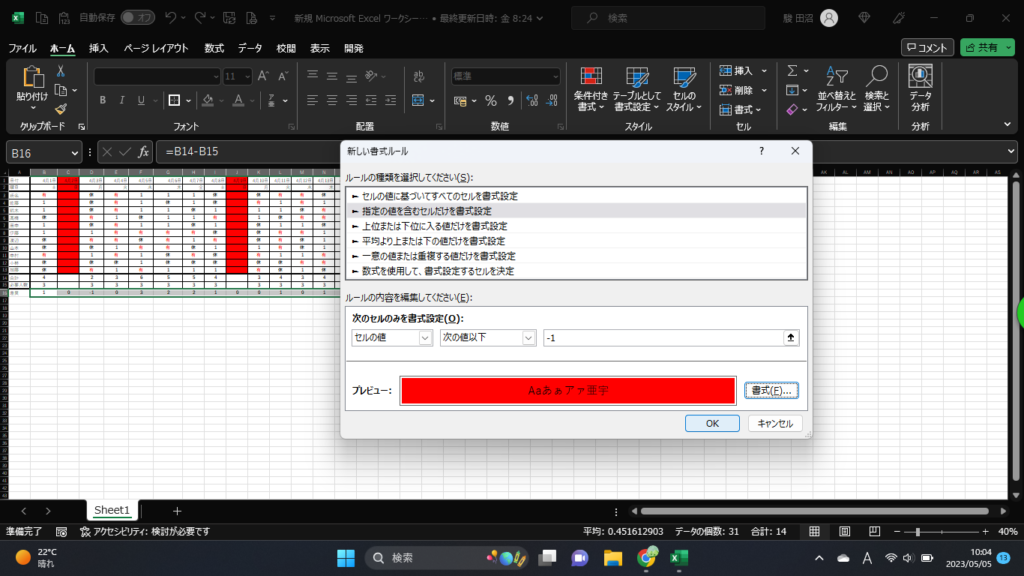Click the Share (共有) button
The width and height of the screenshot is (1024, 576).
coord(987,48)
